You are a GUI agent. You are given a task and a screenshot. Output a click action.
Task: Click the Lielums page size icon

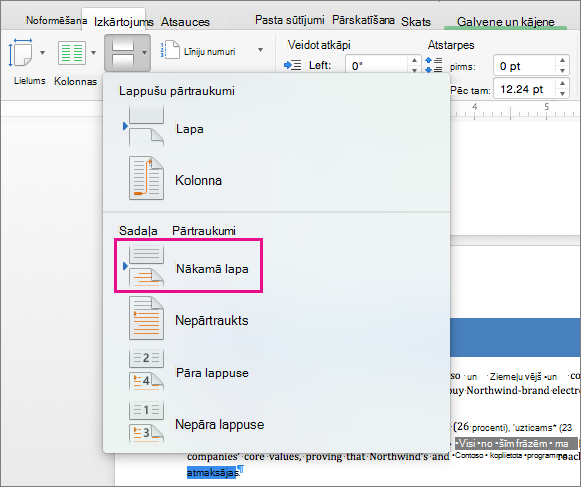click(20, 53)
